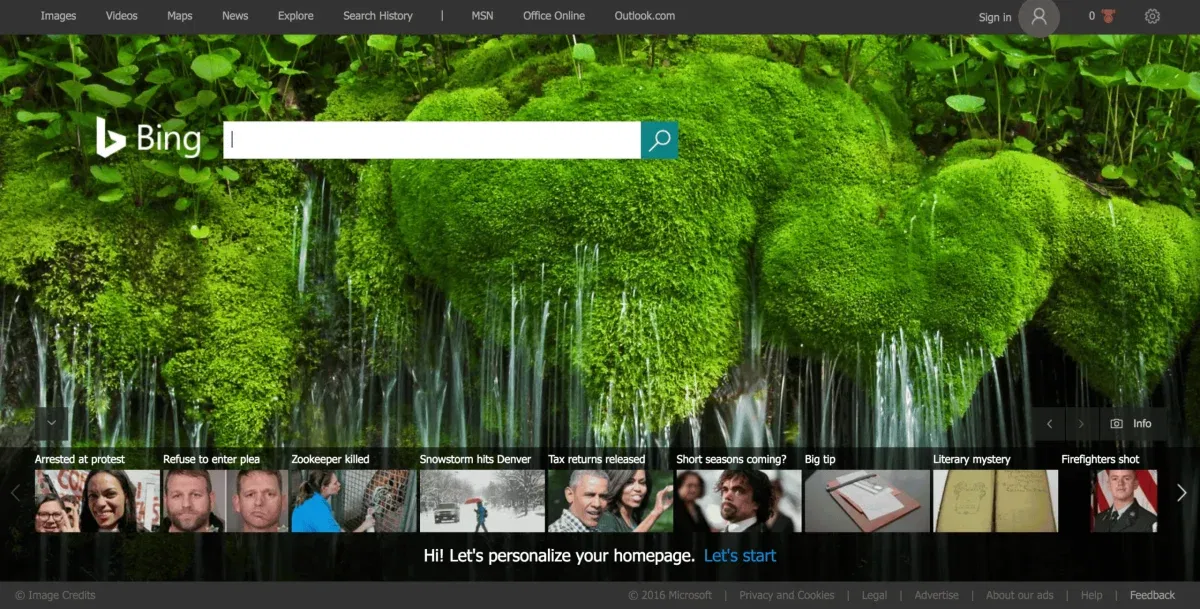Click the "Zookeeper killed" headline text

[x=330, y=459]
